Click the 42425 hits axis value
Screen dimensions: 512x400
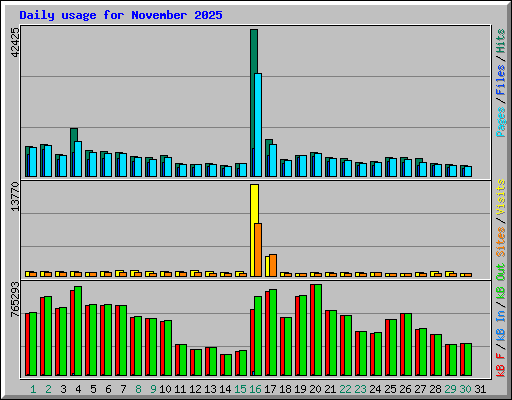click(15, 42)
